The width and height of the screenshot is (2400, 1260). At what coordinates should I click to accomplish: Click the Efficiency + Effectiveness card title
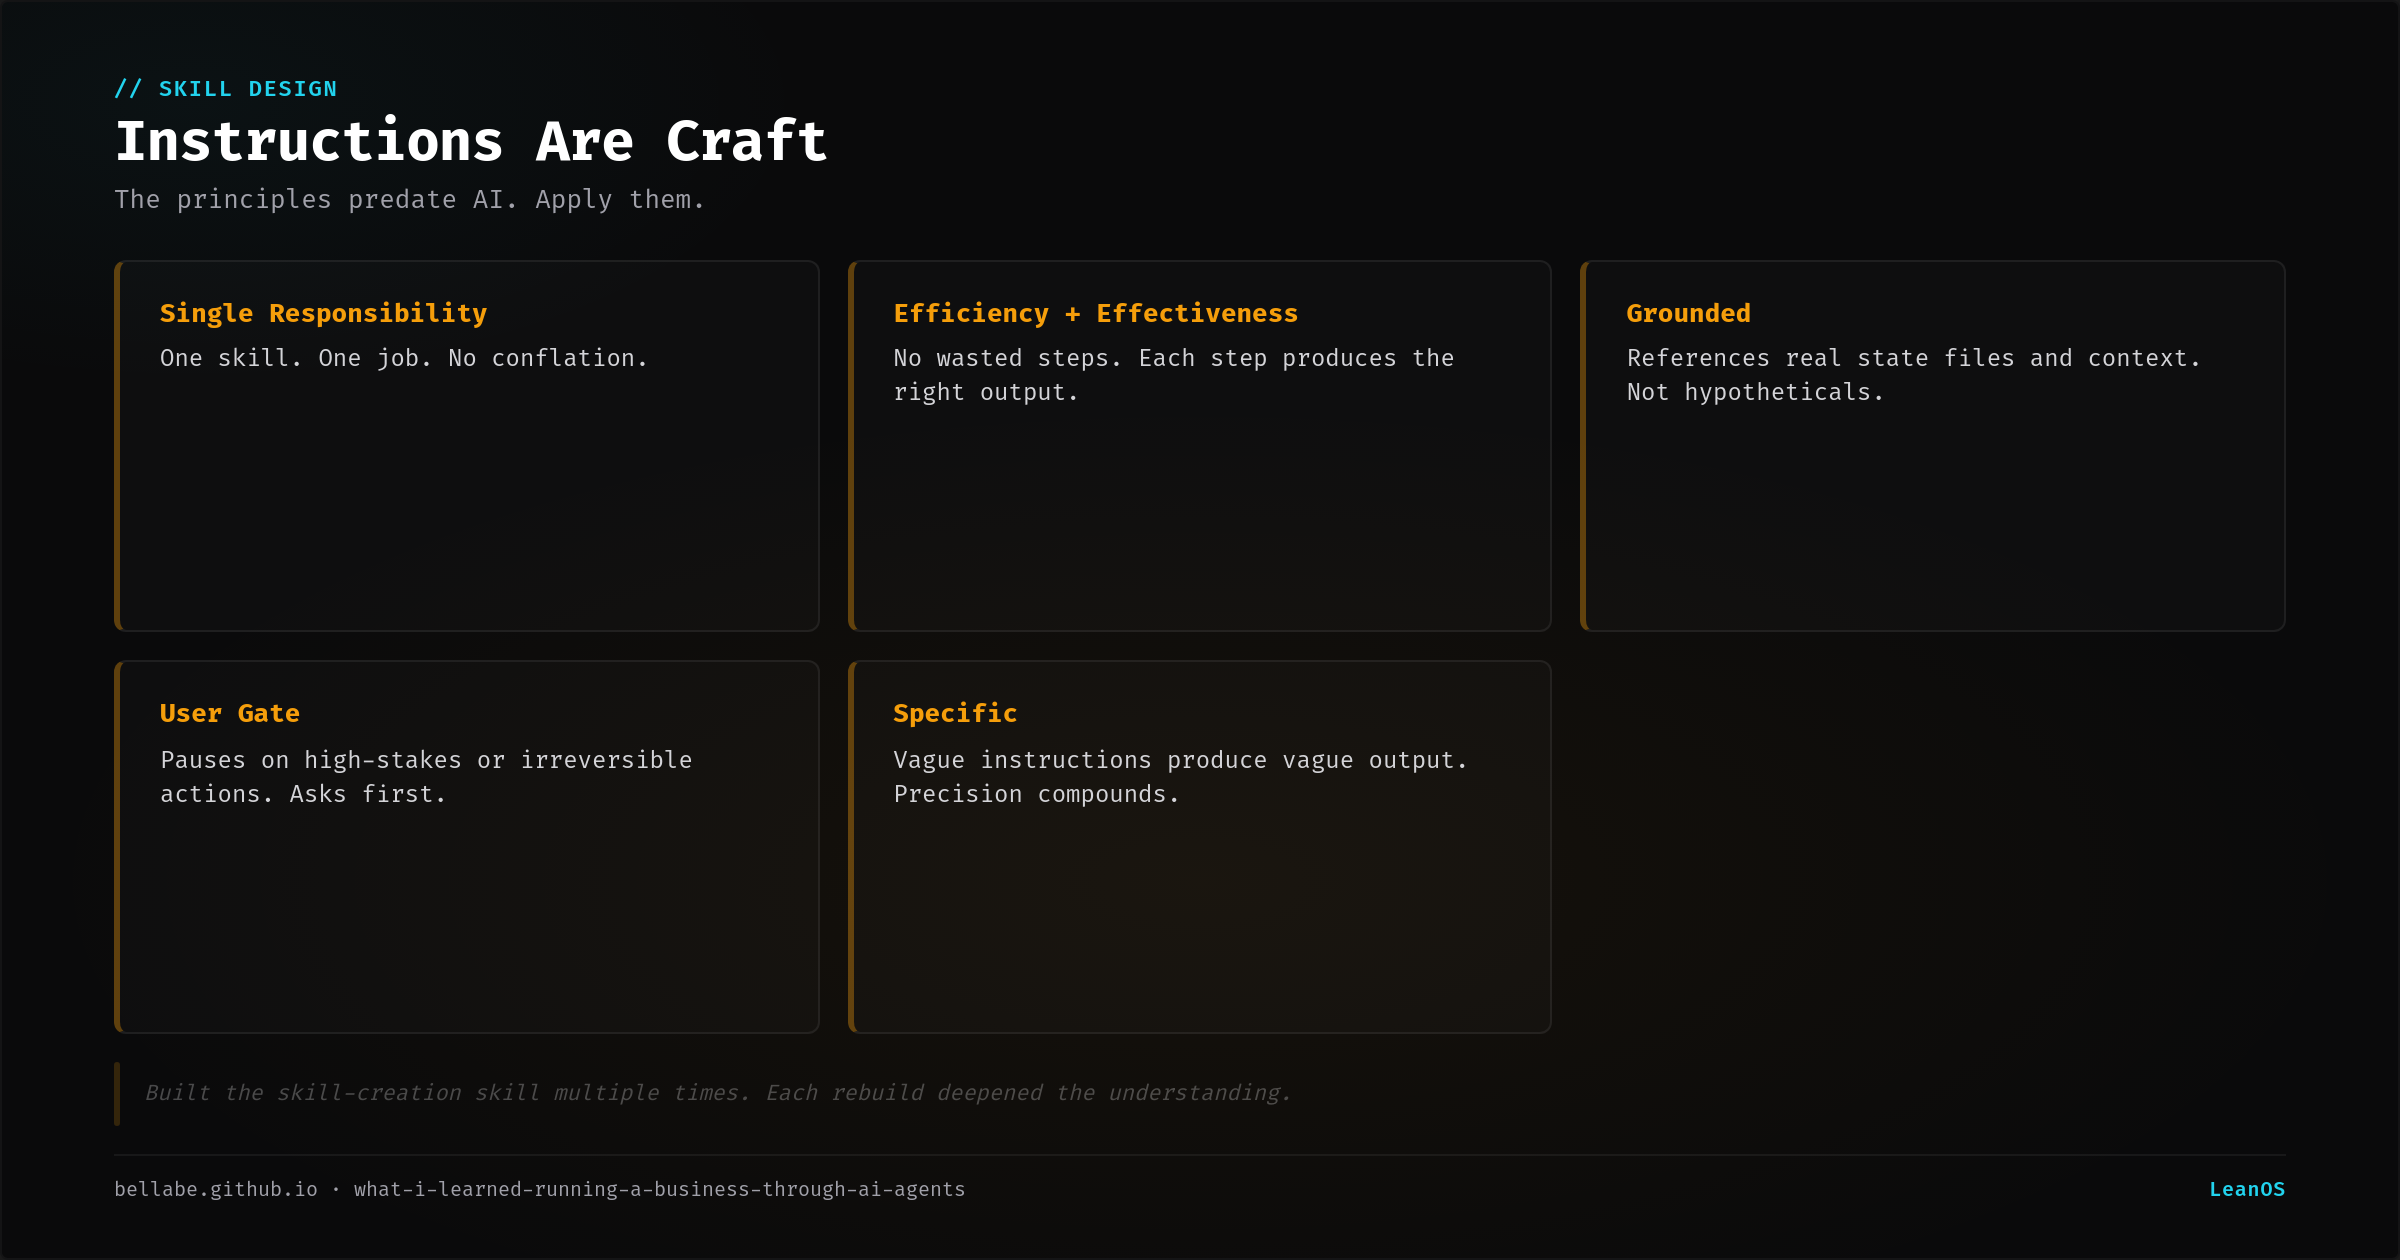click(x=1095, y=313)
